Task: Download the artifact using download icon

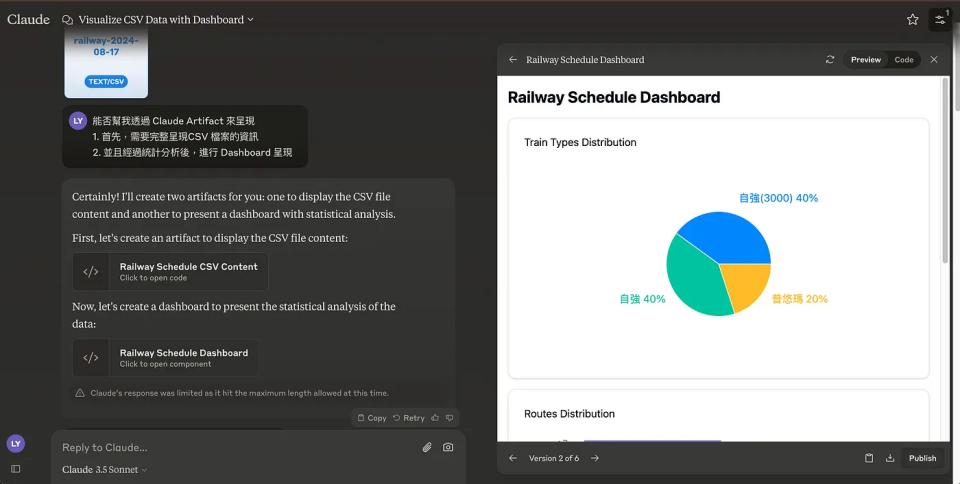Action: [x=890, y=458]
